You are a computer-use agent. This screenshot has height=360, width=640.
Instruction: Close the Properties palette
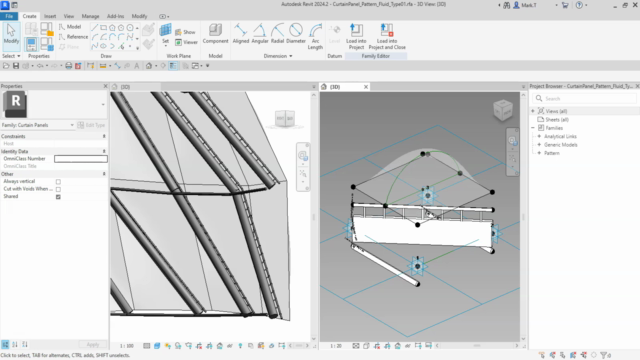click(x=105, y=86)
